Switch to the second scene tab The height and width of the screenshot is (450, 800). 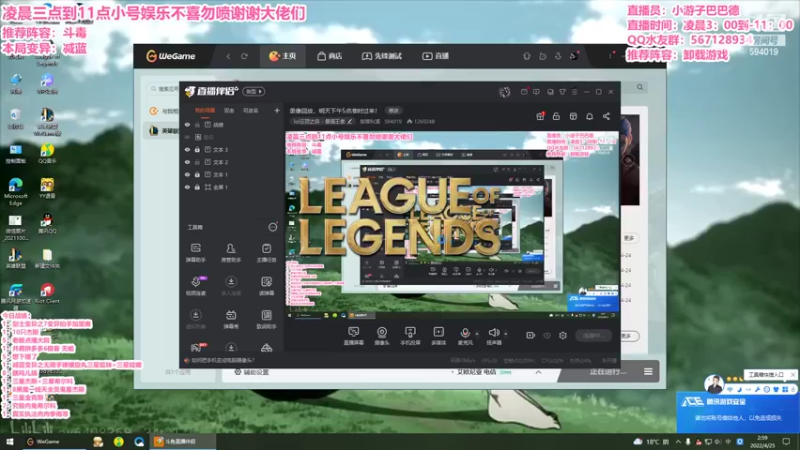point(229,110)
